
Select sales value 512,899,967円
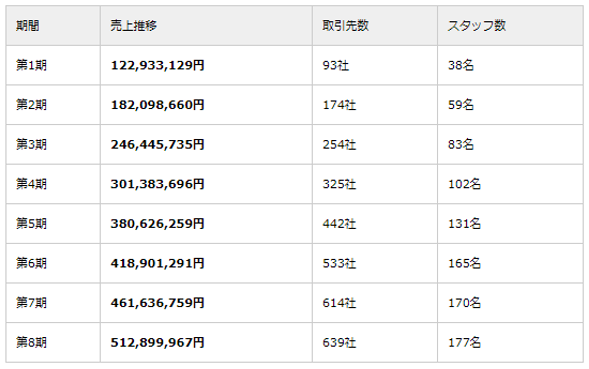157,343
